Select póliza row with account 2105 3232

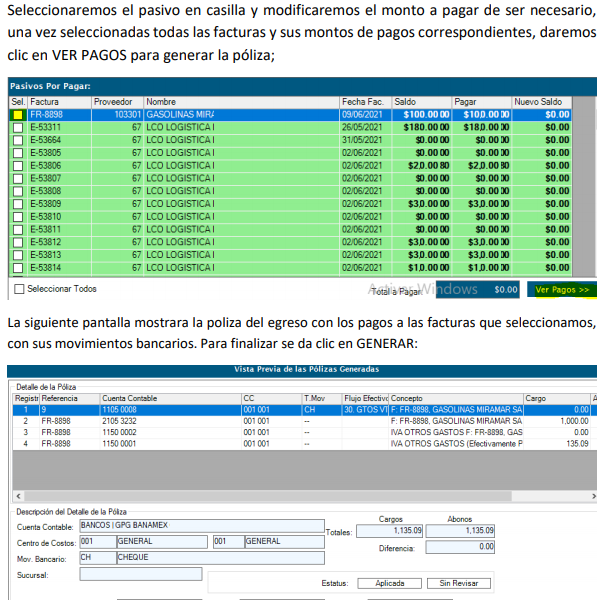[304, 421]
